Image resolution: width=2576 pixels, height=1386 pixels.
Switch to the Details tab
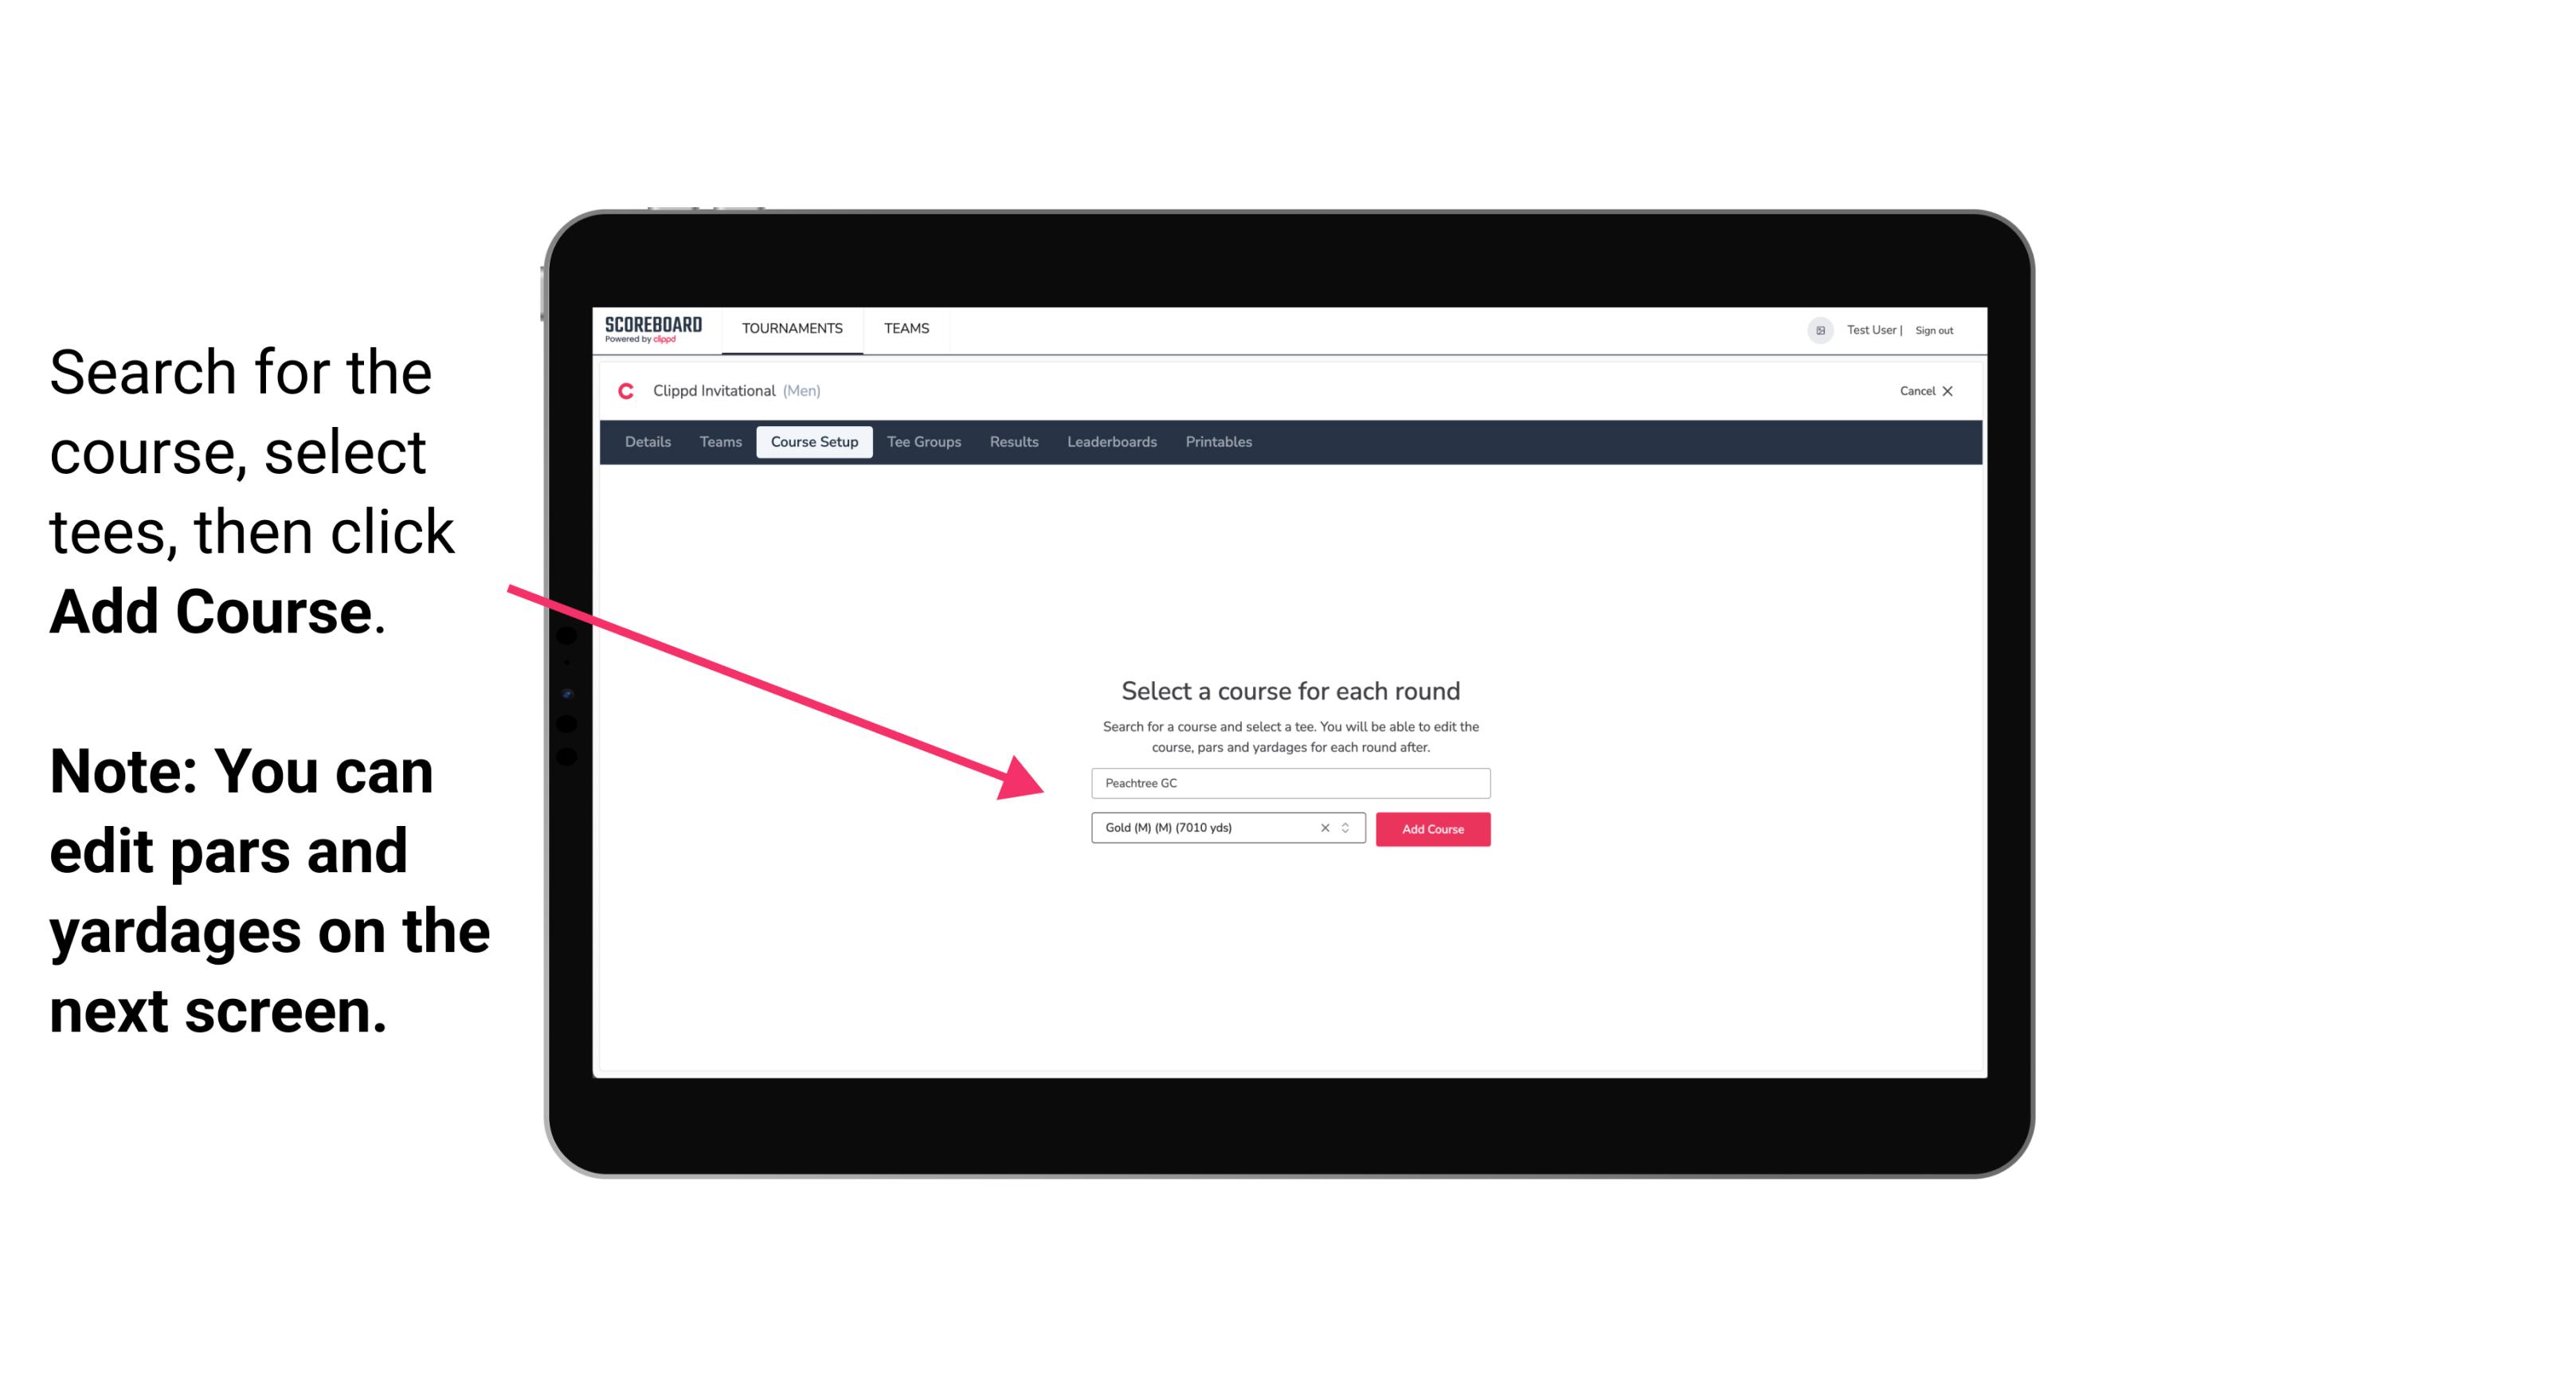[x=645, y=442]
